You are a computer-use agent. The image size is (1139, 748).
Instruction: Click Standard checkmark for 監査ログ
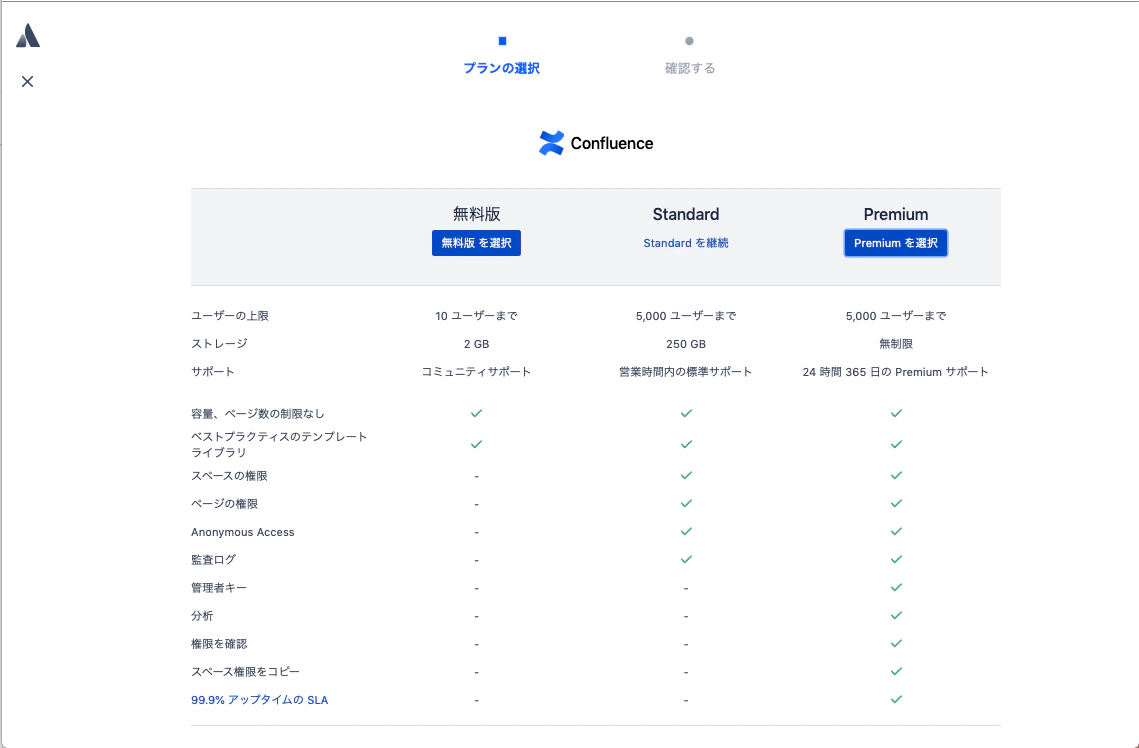pyautogui.click(x=686, y=559)
